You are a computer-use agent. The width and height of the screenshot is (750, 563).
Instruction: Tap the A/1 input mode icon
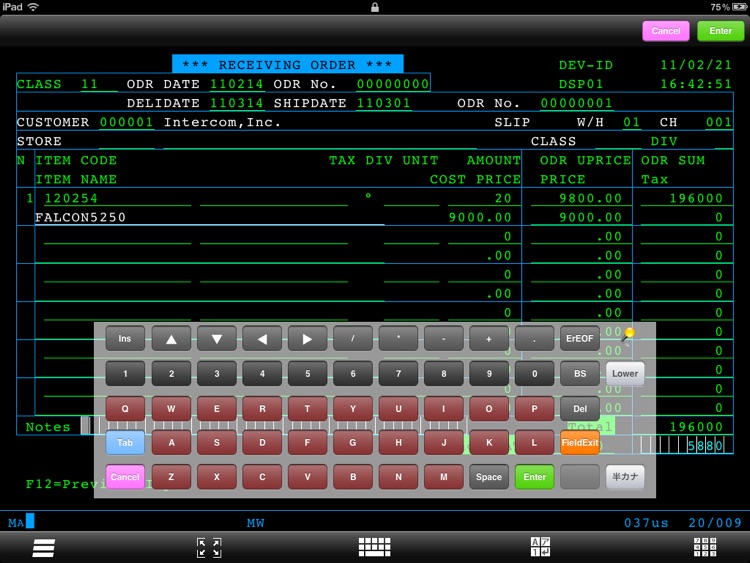coord(540,547)
